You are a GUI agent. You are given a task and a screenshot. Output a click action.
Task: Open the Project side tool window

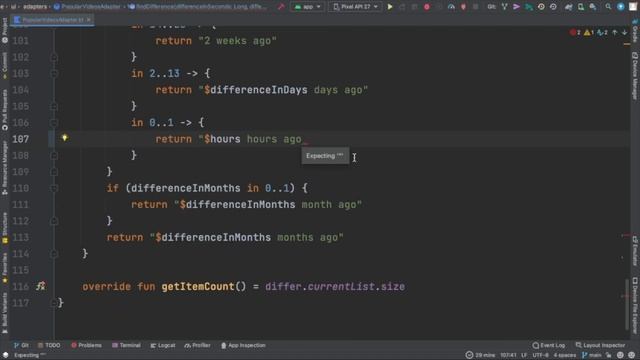pos(4,30)
